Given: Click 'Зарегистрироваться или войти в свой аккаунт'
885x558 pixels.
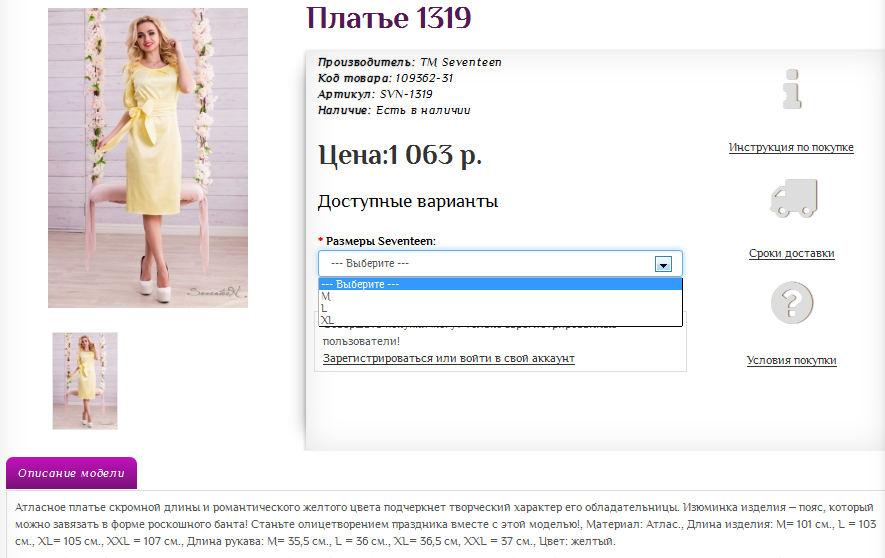Looking at the screenshot, I should (448, 358).
